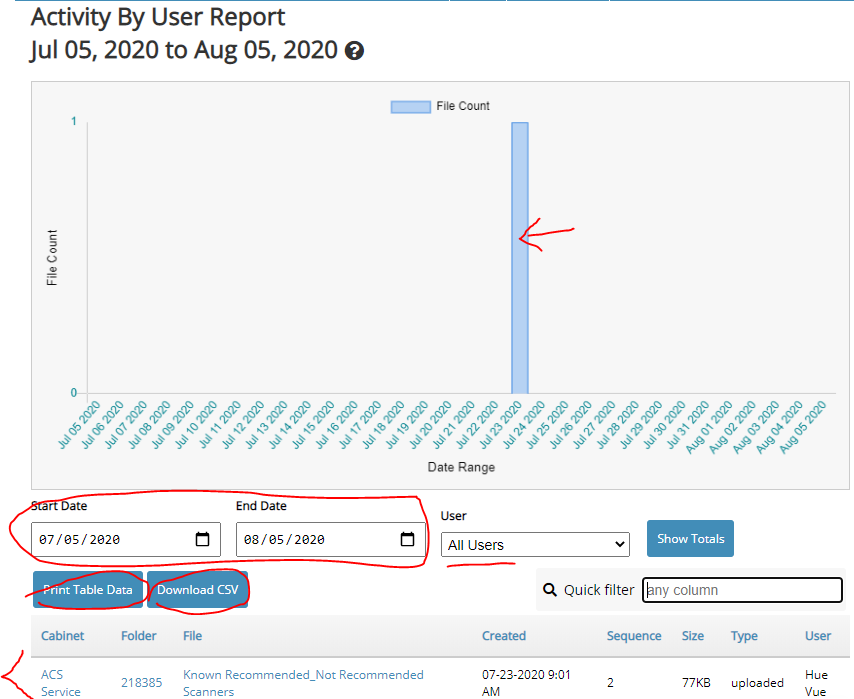The width and height of the screenshot is (854, 699).
Task: Click the Show Totals button
Action: (x=690, y=539)
